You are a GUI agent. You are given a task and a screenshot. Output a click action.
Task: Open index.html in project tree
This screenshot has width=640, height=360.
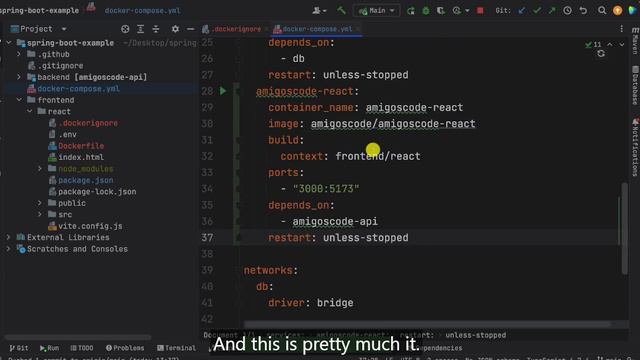coord(76,157)
